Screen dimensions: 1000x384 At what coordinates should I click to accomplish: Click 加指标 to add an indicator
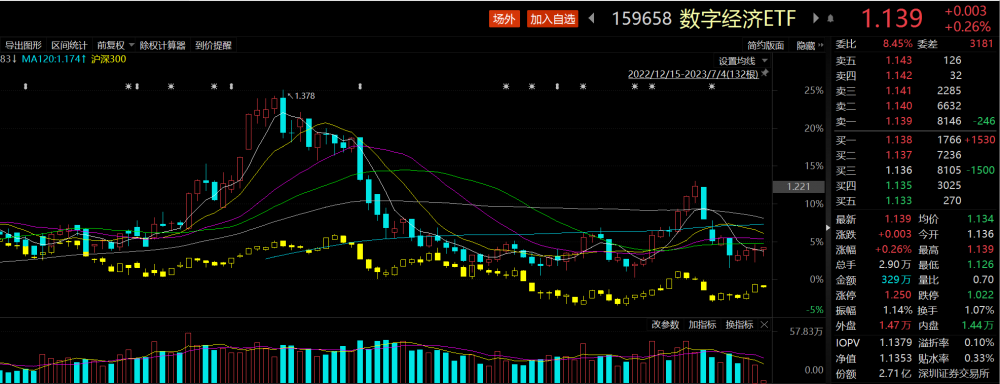pyautogui.click(x=702, y=325)
